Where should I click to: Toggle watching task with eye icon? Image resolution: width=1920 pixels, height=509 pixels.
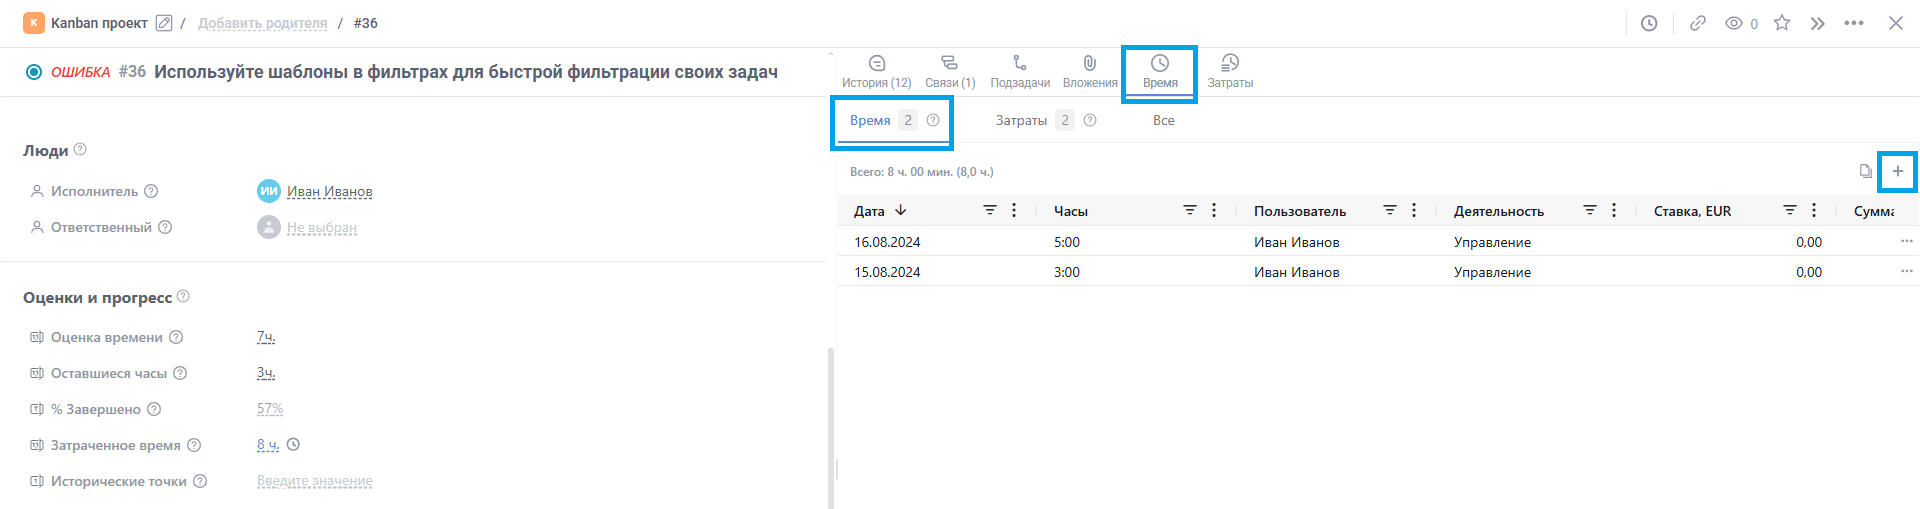1734,23
